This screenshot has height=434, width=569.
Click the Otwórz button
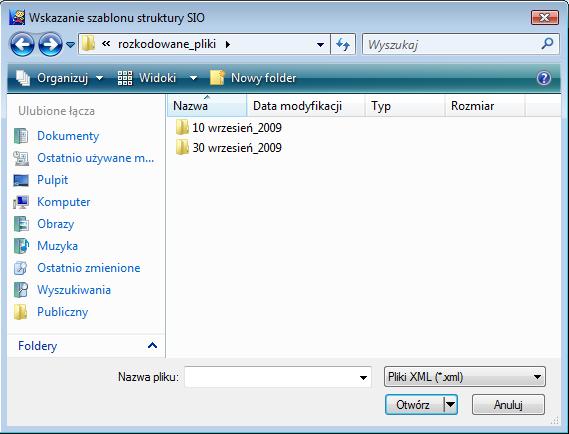click(x=414, y=405)
